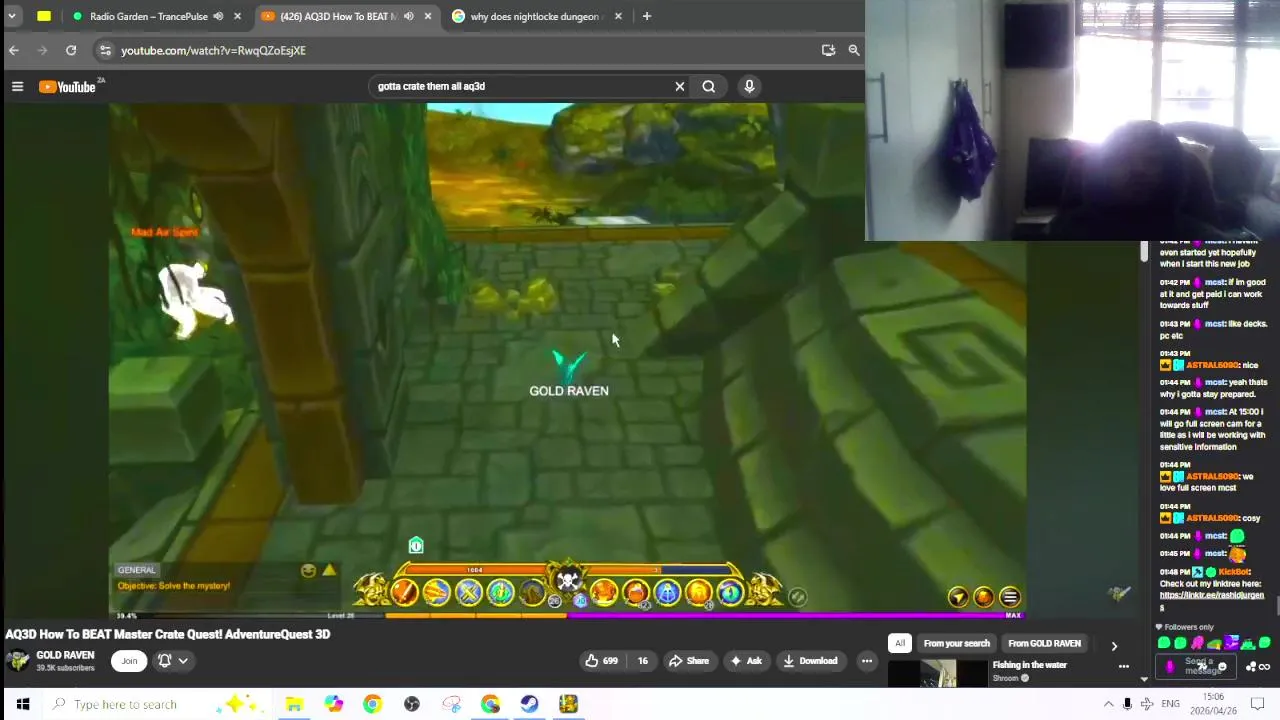1280x720 pixels.
Task: Run the YouTube search with magnifier button
Action: tap(709, 86)
